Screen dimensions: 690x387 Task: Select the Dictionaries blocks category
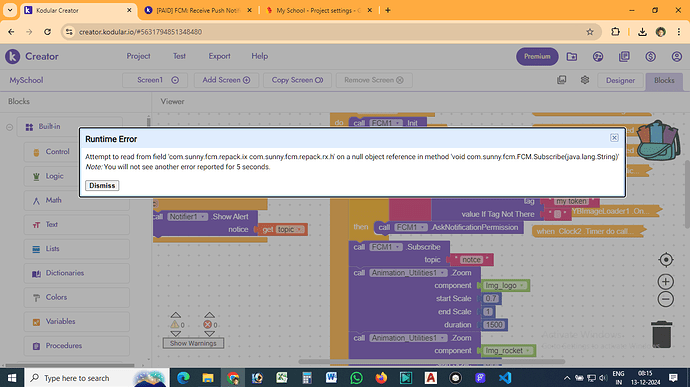click(x=77, y=273)
